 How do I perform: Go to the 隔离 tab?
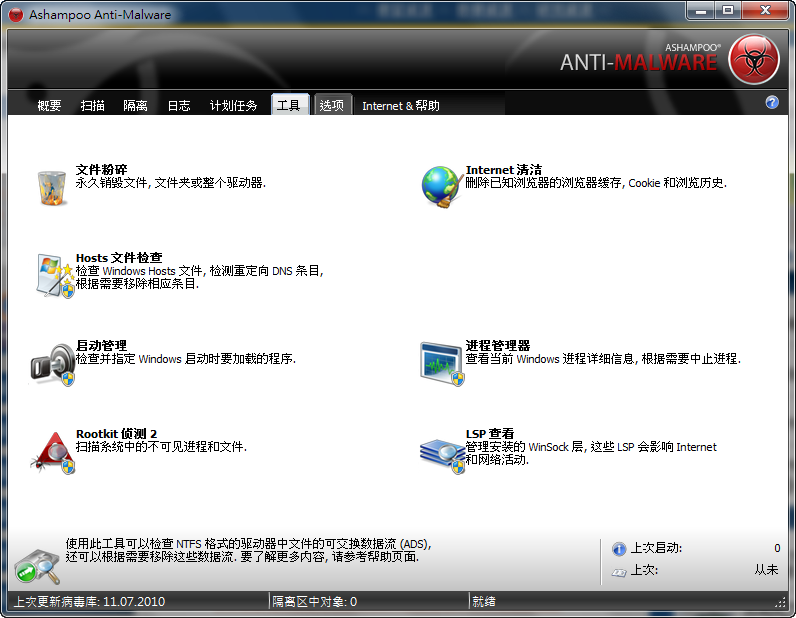(x=135, y=106)
